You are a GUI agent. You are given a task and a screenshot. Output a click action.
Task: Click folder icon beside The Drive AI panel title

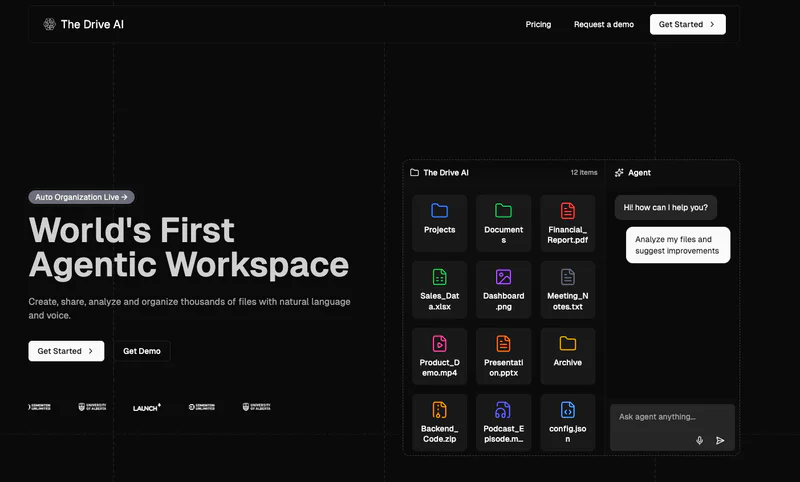tap(414, 172)
